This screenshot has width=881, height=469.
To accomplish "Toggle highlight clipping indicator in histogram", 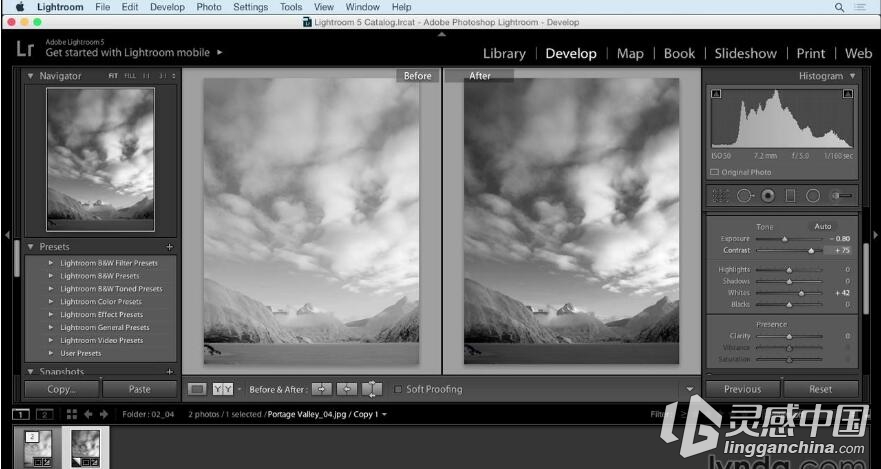I will 848,94.
